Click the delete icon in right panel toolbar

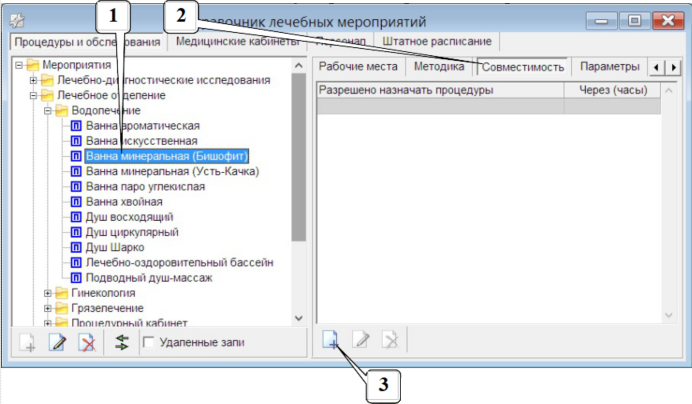click(389, 342)
